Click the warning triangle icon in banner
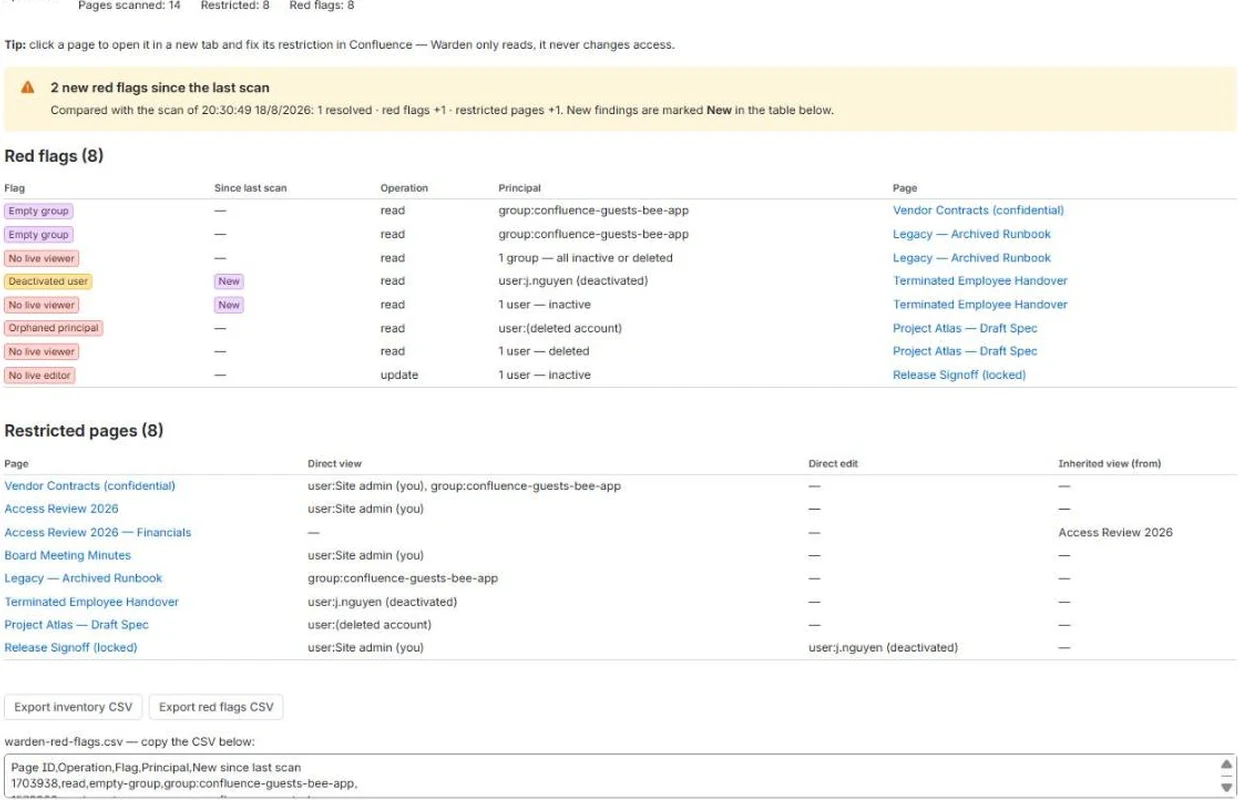 coord(28,88)
